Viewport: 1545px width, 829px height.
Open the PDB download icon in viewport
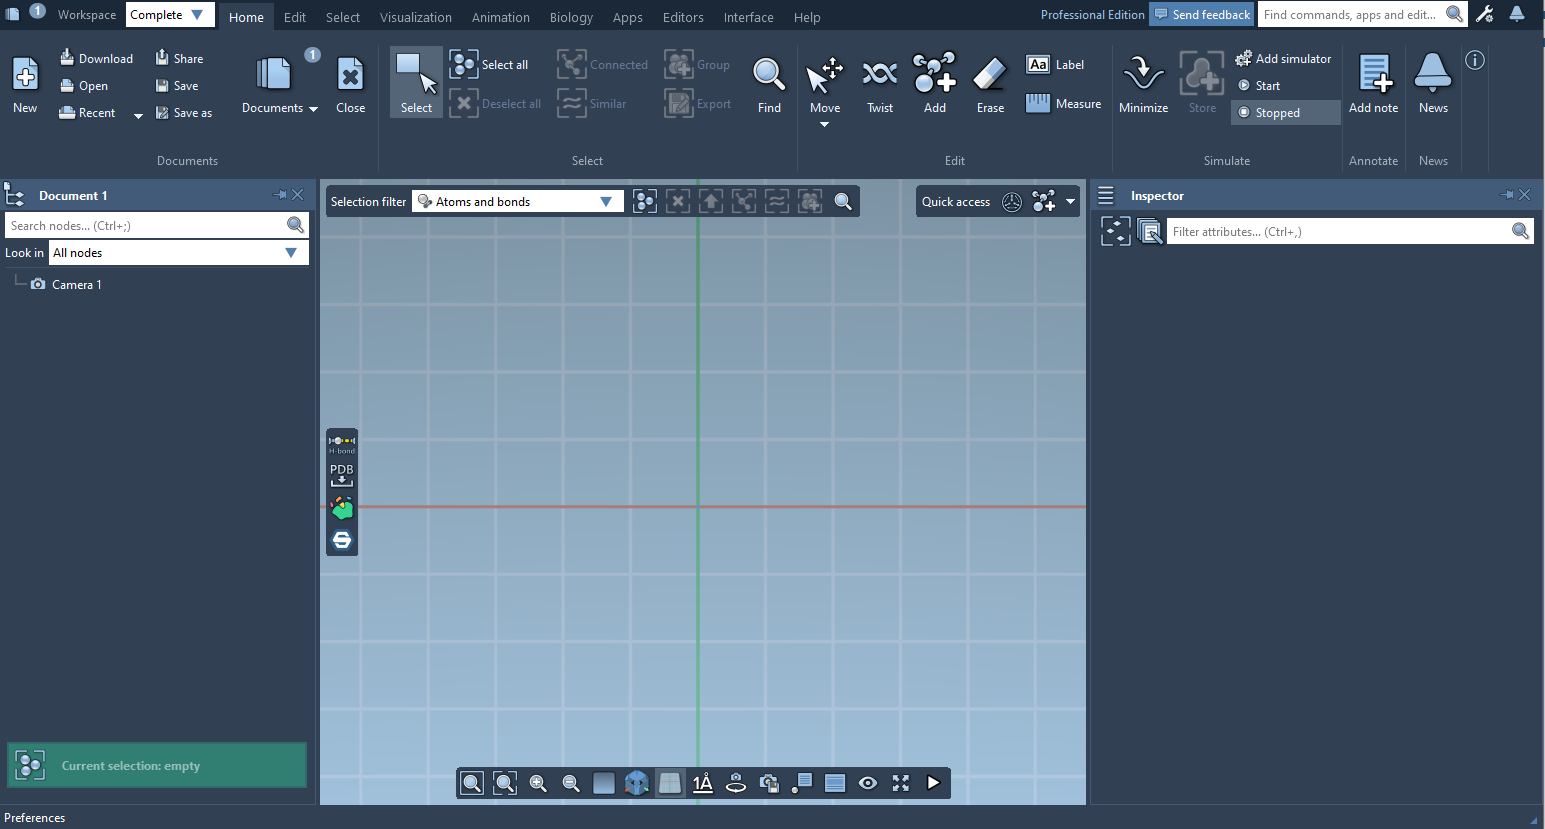tap(342, 474)
